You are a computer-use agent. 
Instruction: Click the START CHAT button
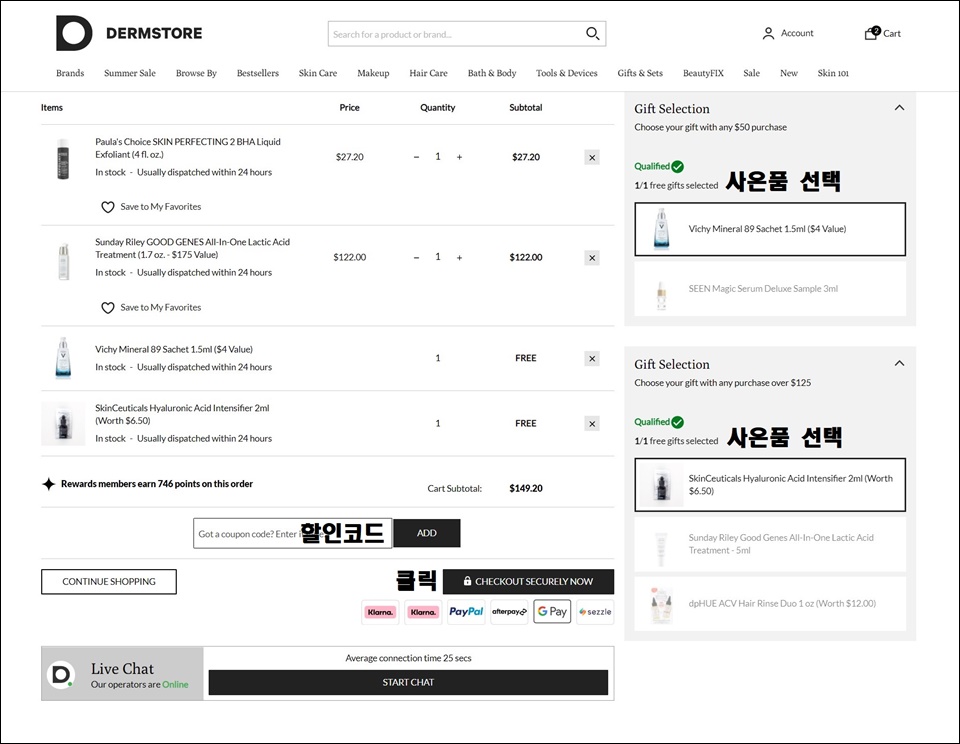point(408,682)
